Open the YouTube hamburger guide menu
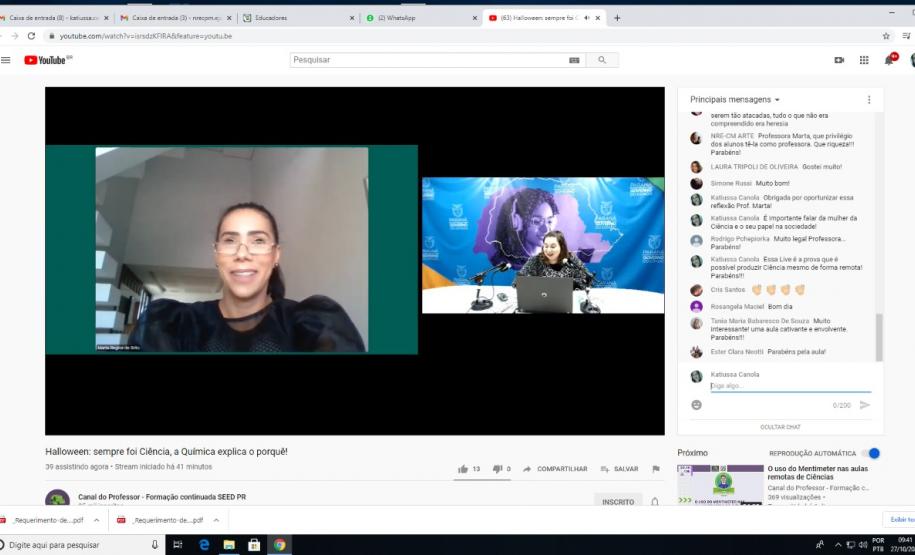Viewport: 915px width, 555px height. 6,60
